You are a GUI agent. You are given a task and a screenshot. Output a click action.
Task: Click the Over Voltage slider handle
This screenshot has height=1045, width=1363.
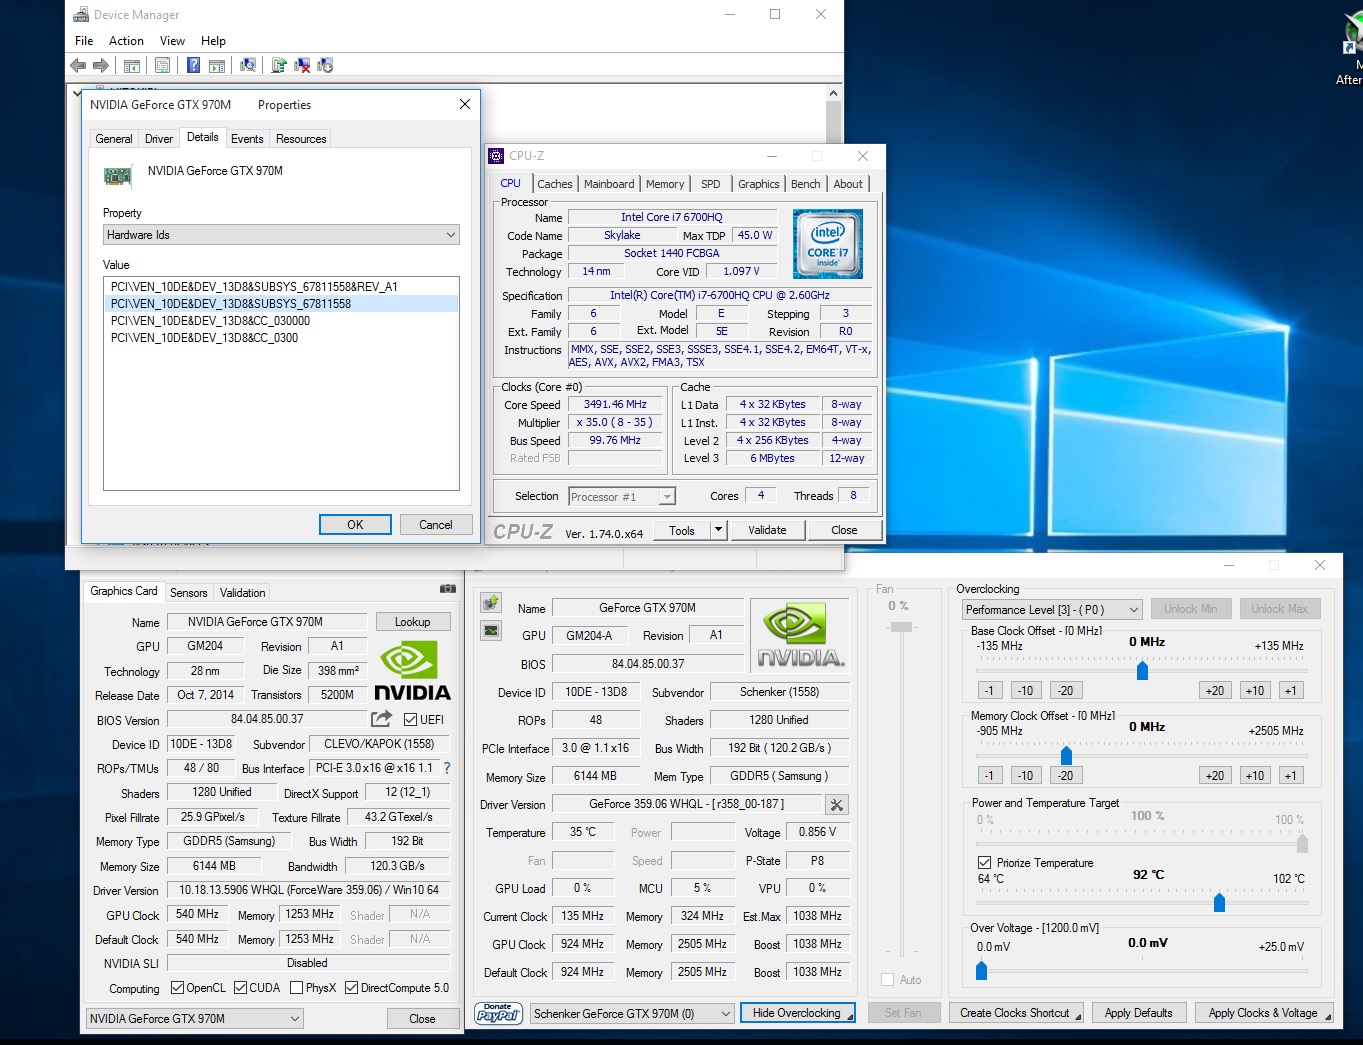pos(981,970)
